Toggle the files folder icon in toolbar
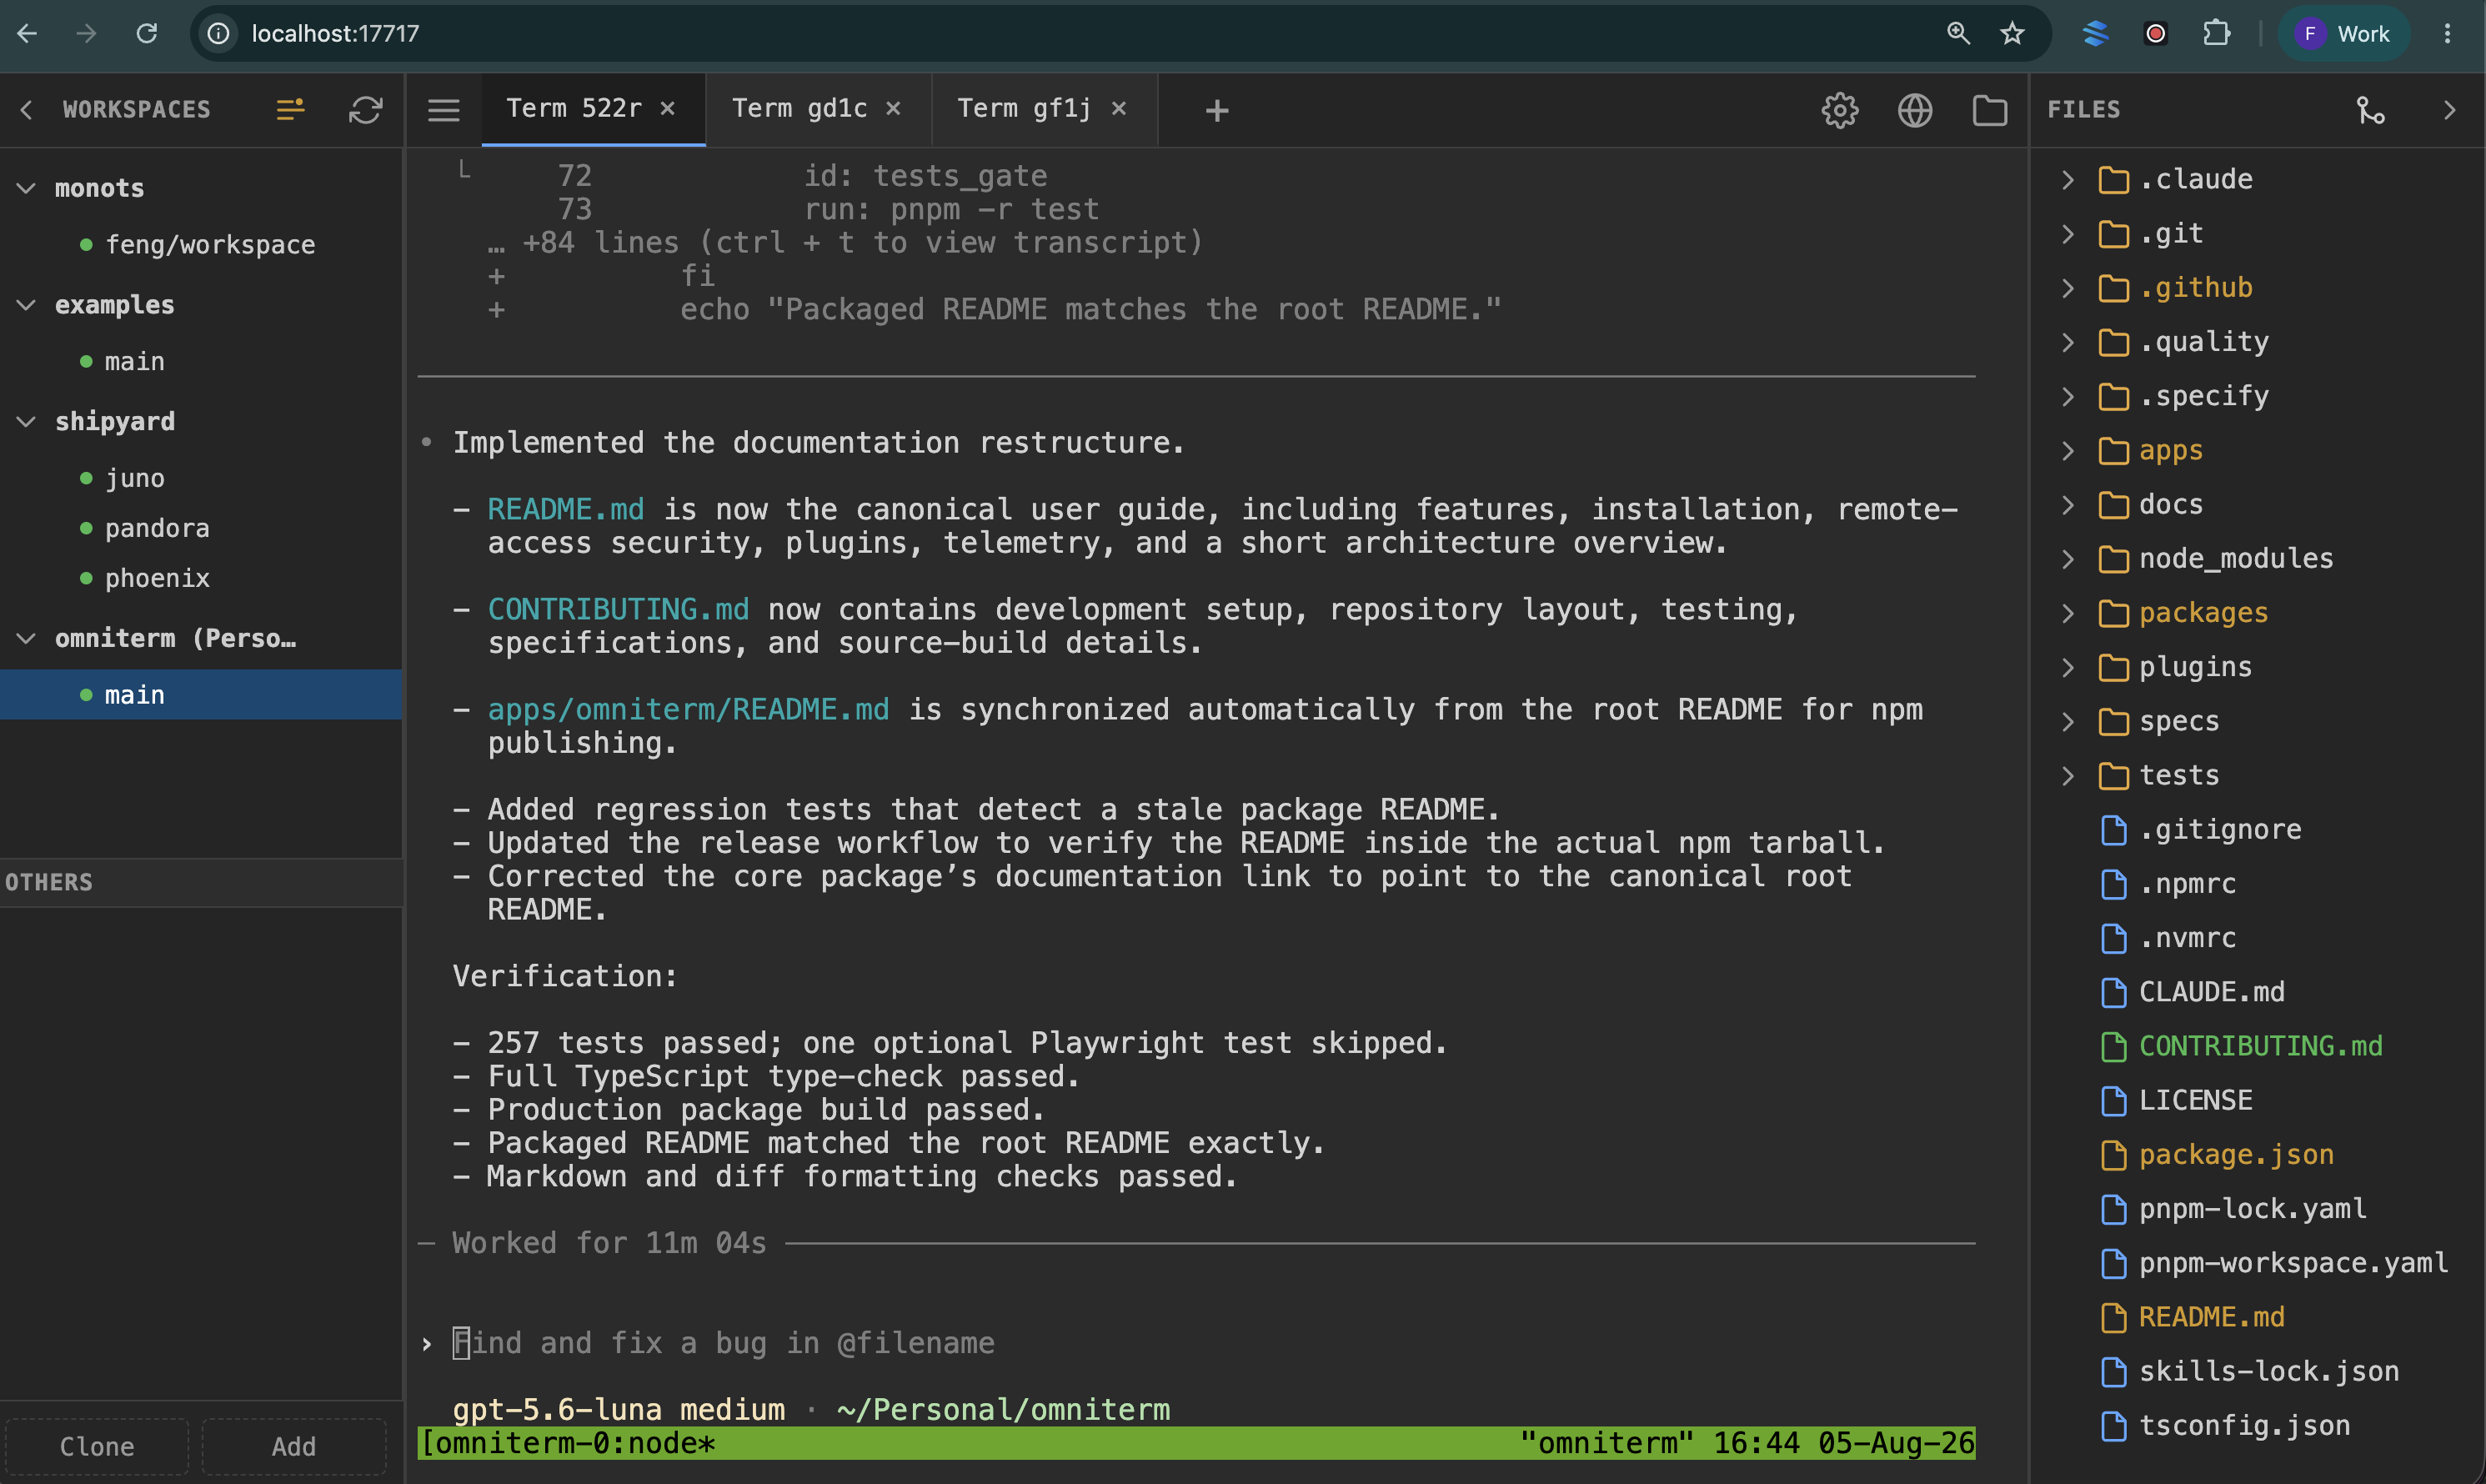Viewport: 2486px width, 1484px height. pyautogui.click(x=1990, y=110)
